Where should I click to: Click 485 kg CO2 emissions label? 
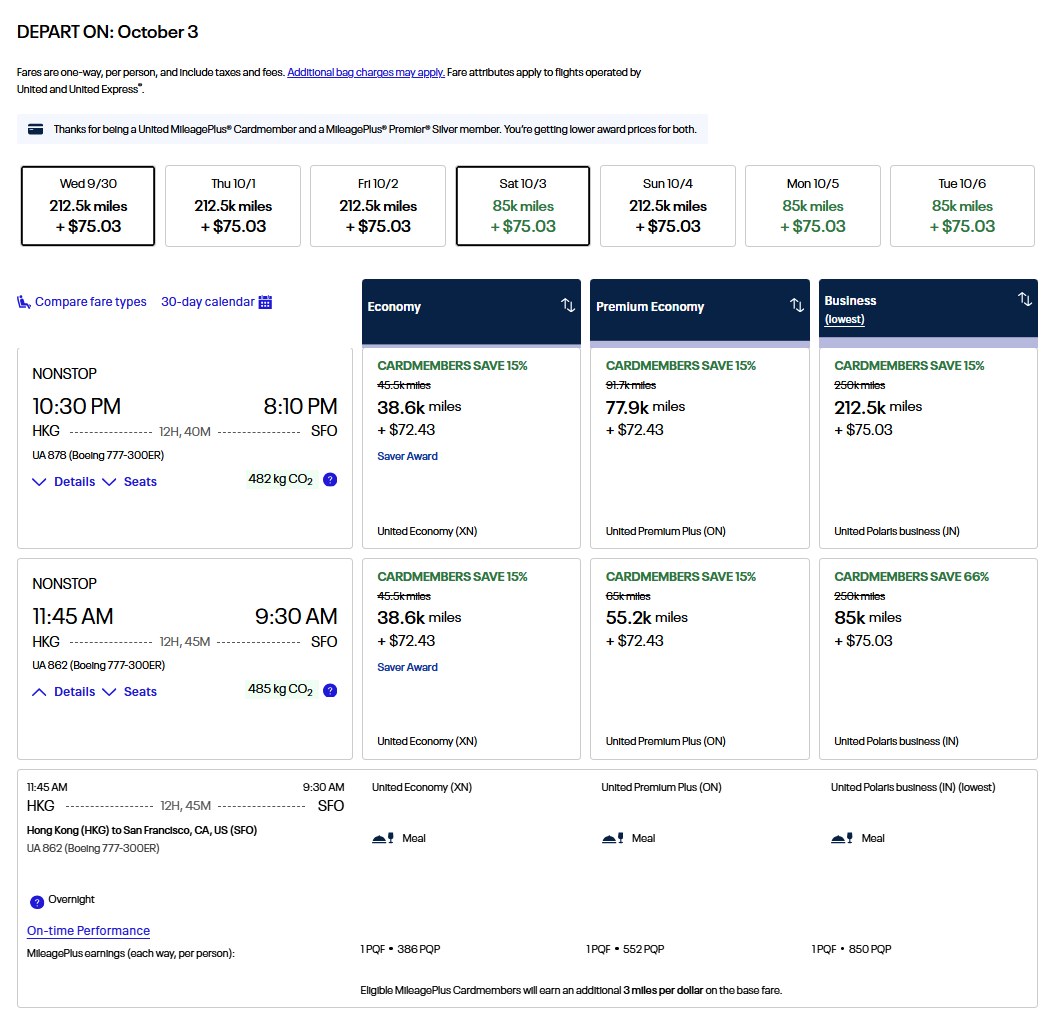pos(281,690)
